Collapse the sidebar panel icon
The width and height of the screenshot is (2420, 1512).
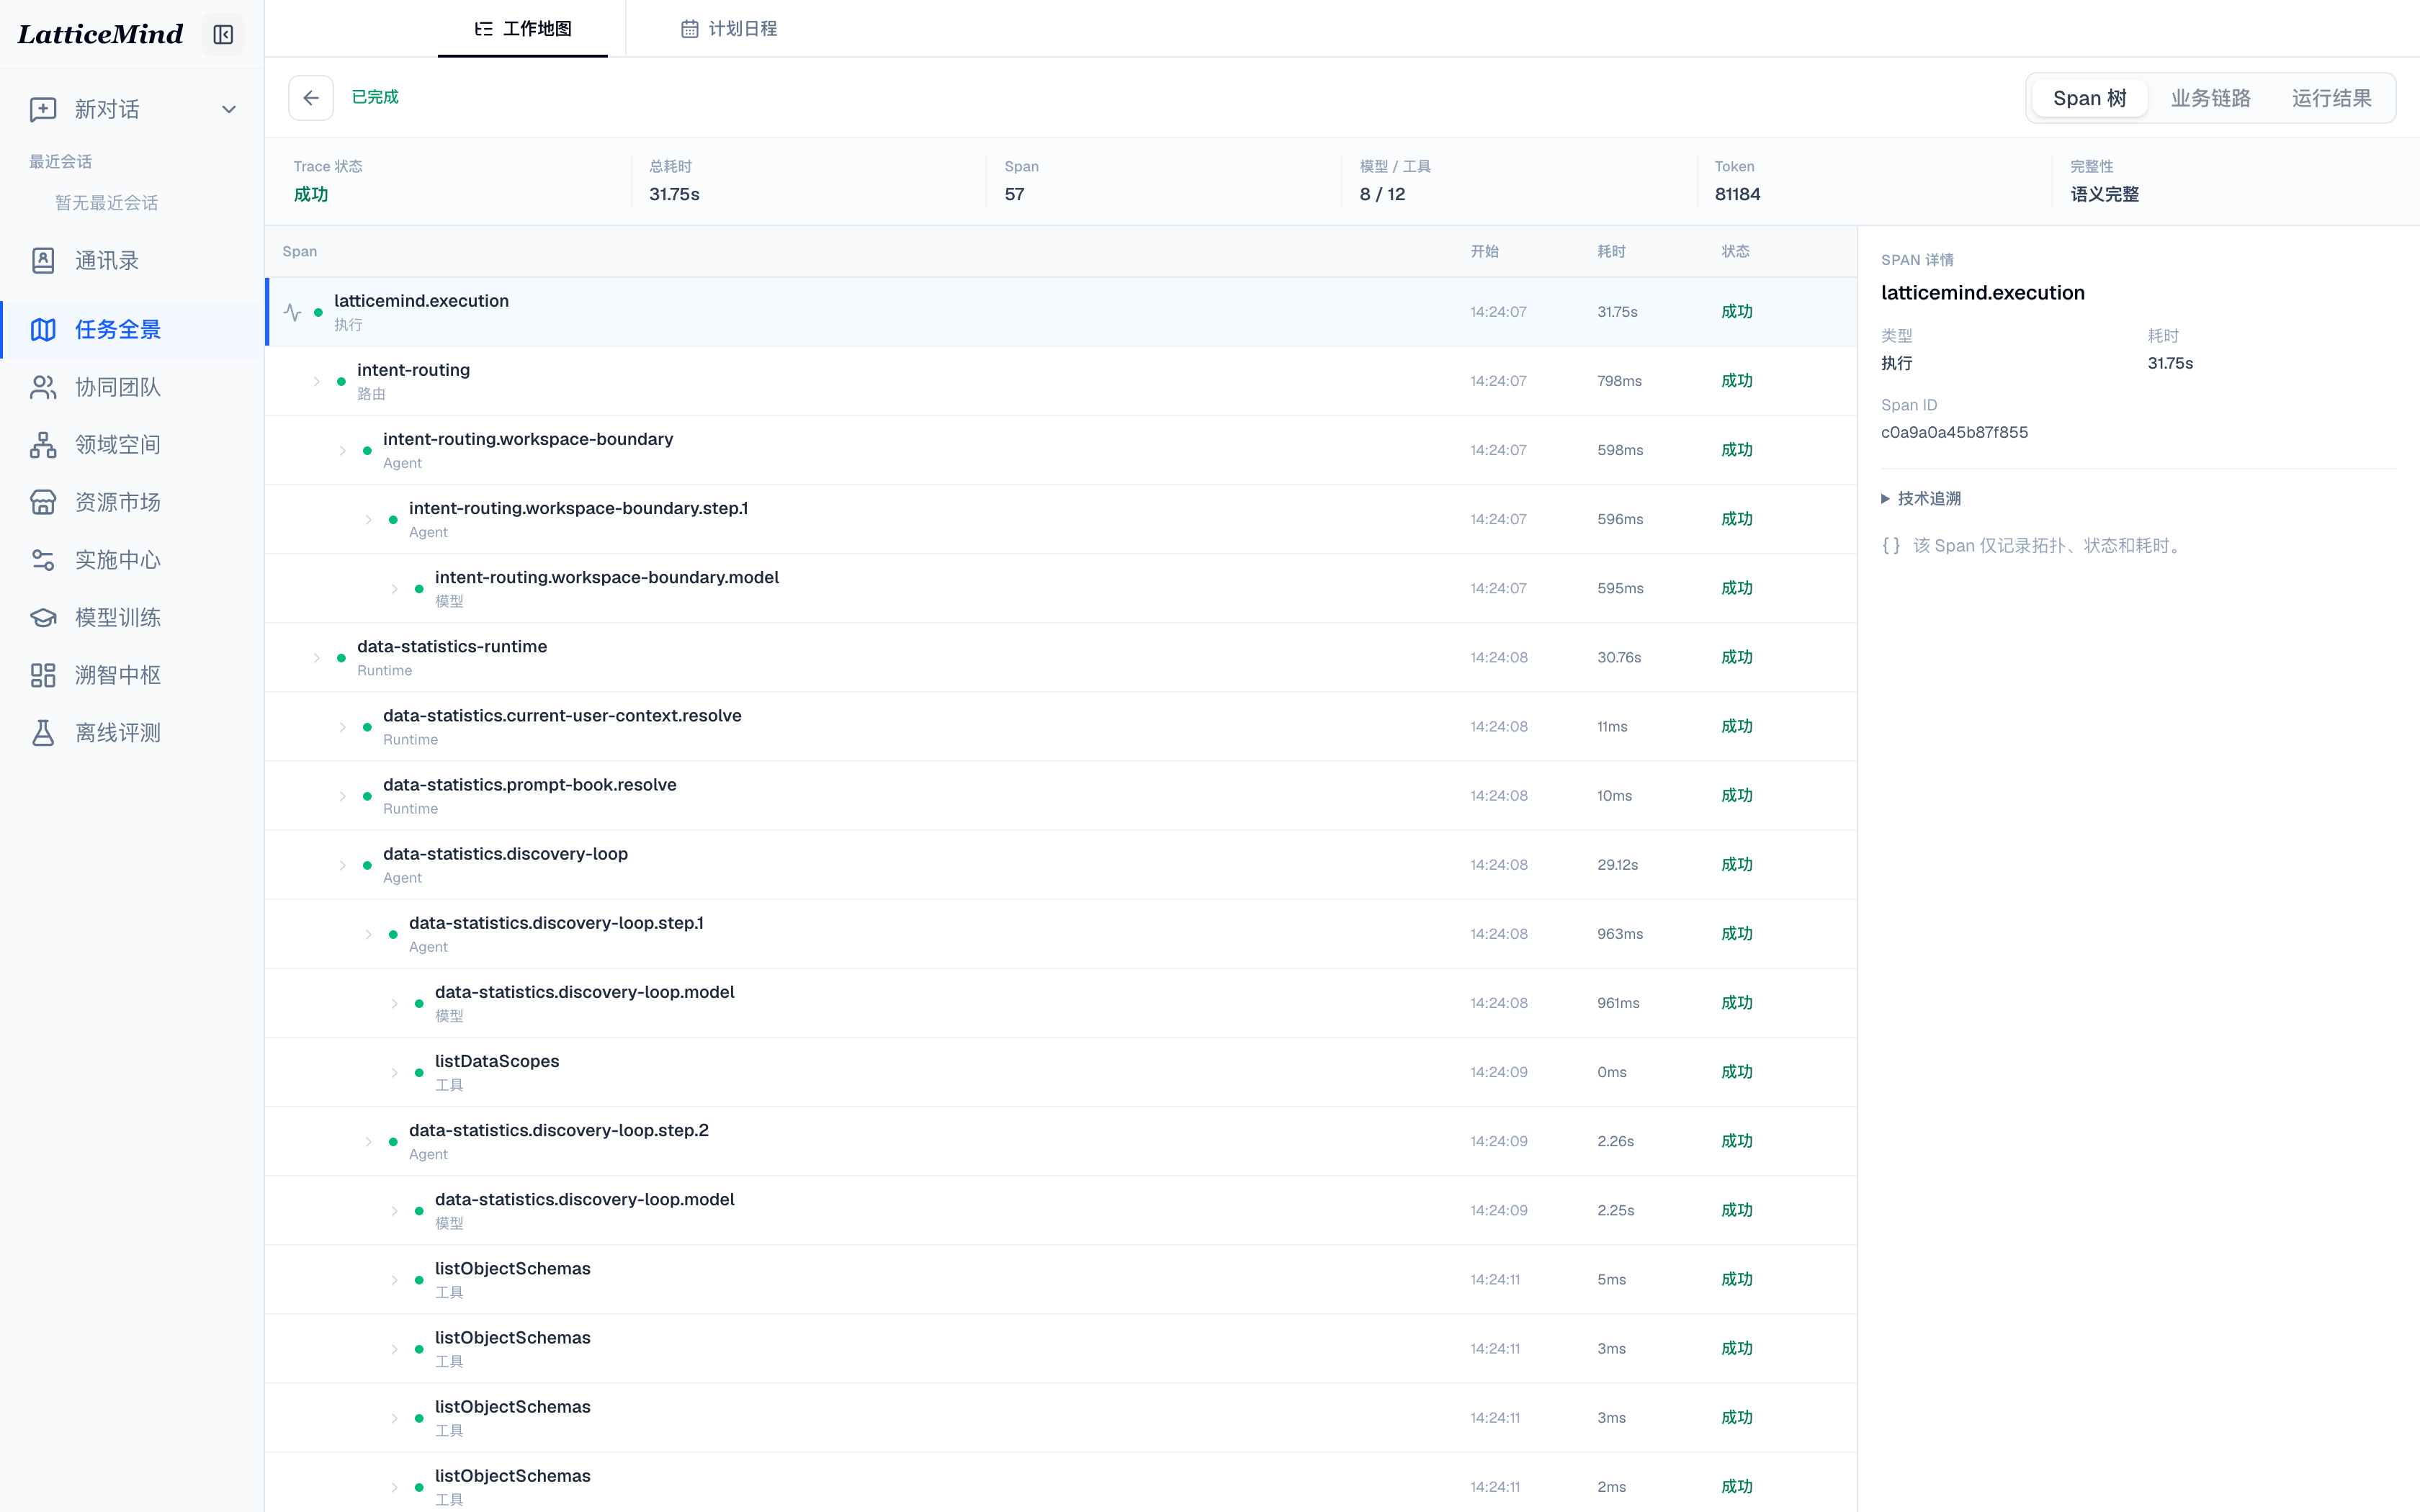(223, 35)
